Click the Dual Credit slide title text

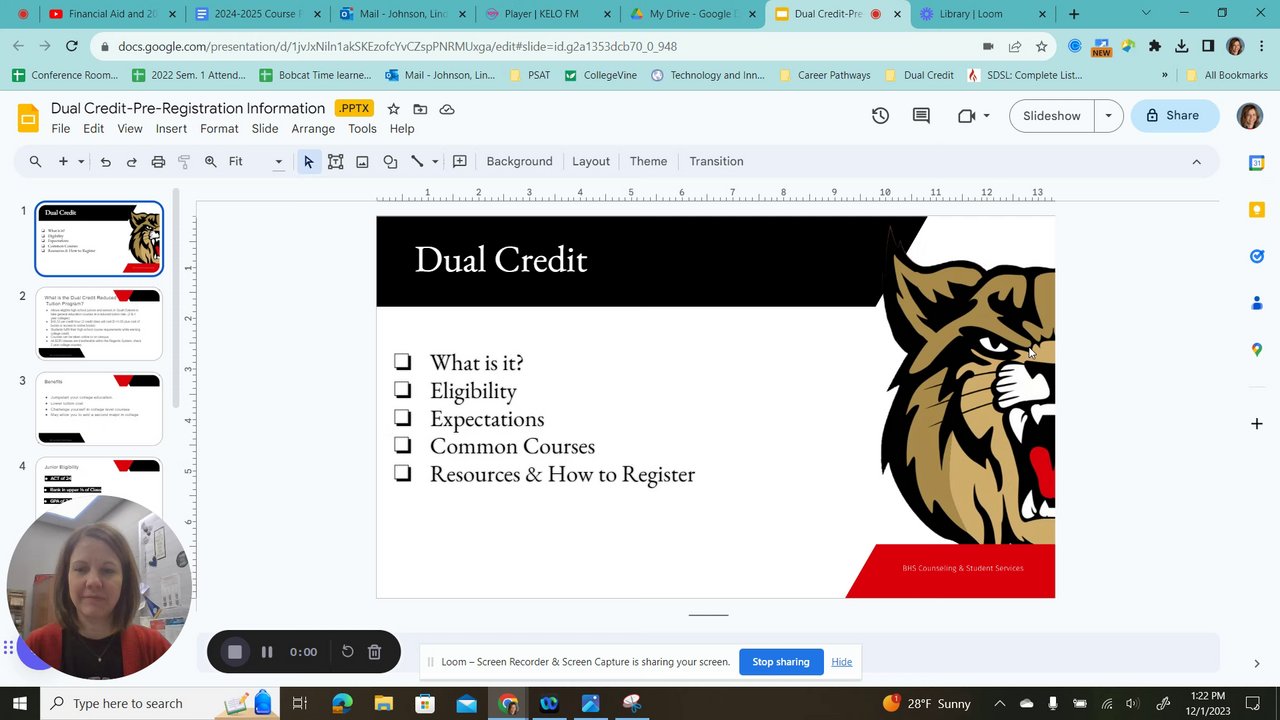coord(501,259)
